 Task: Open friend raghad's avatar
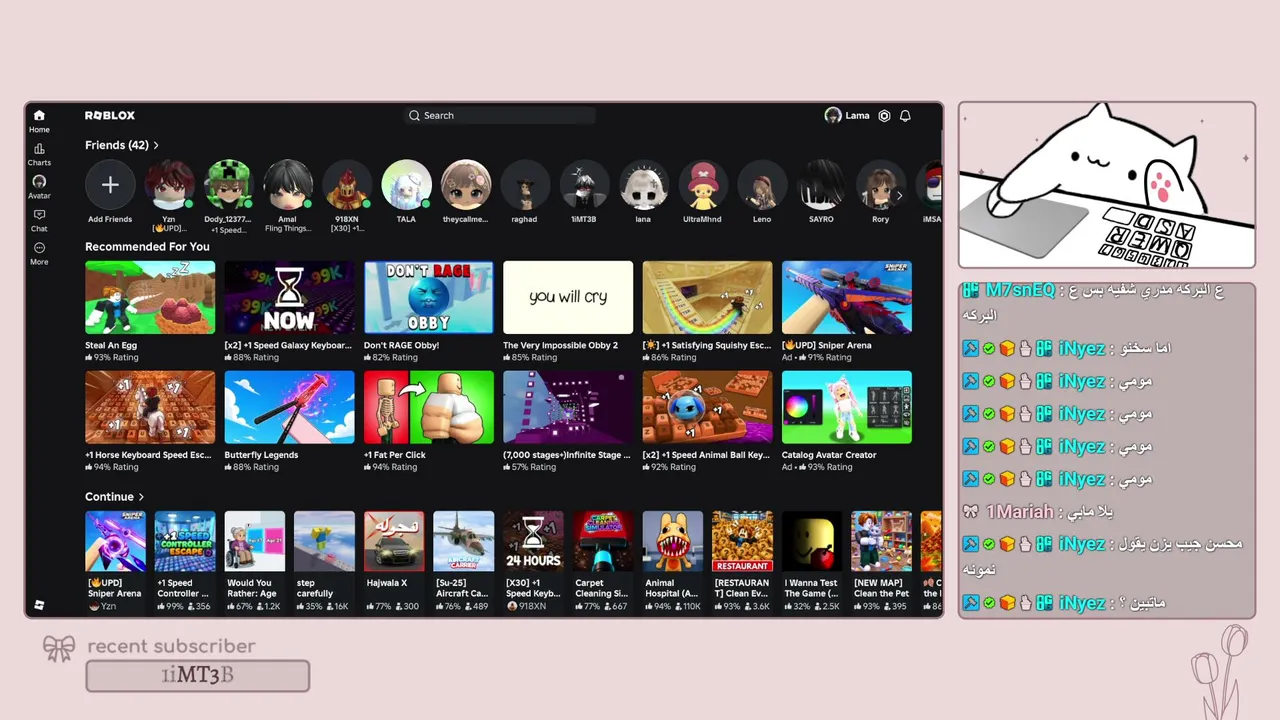pos(524,185)
